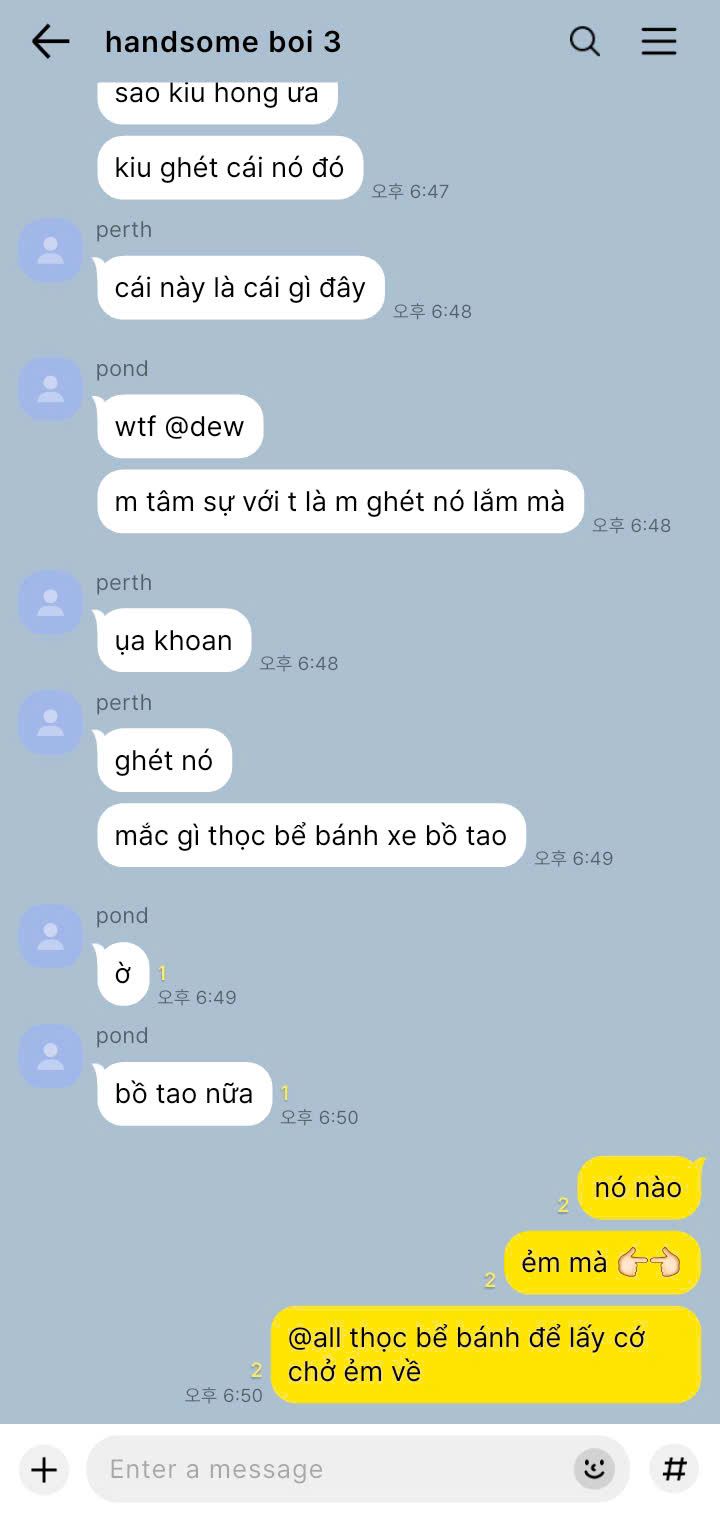Tap perth's avatar next to 'ụa khoan'
The height and width of the screenshot is (1514, 720).
tap(50, 603)
